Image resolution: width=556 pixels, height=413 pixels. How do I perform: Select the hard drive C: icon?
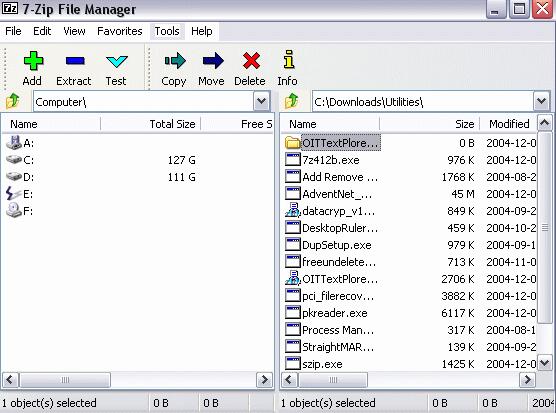point(14,160)
